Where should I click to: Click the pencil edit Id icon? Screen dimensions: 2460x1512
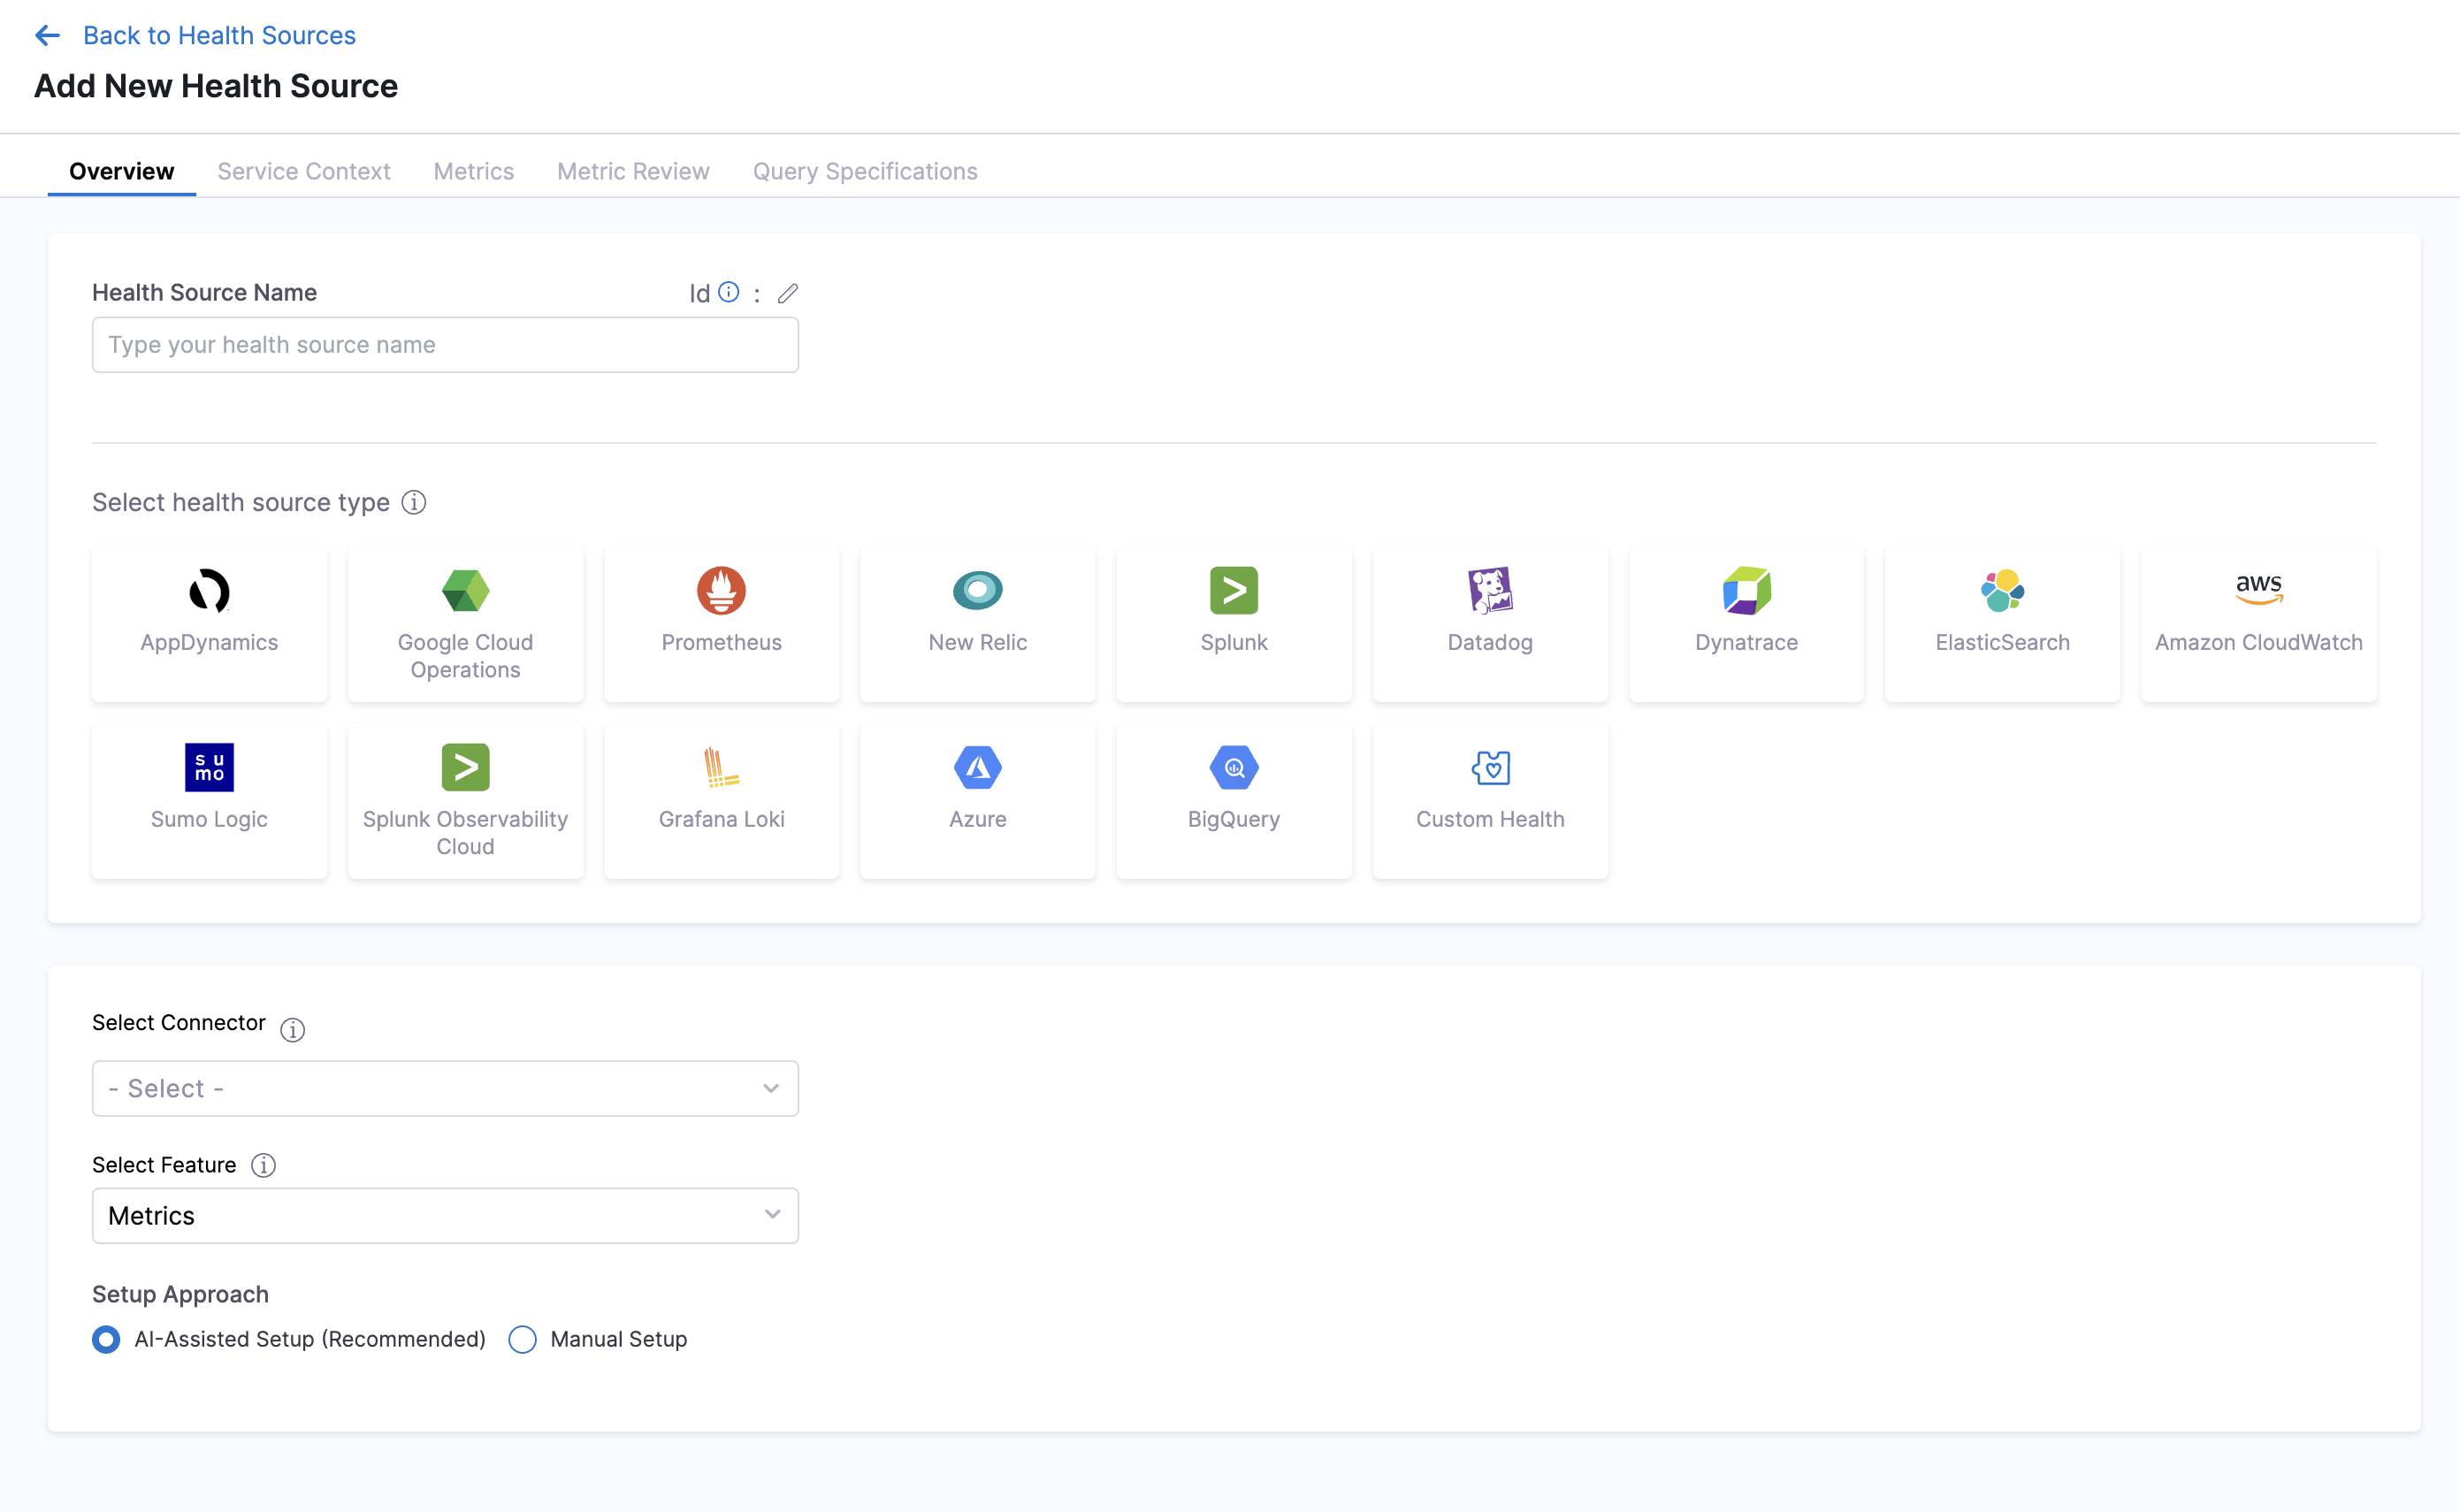click(788, 293)
